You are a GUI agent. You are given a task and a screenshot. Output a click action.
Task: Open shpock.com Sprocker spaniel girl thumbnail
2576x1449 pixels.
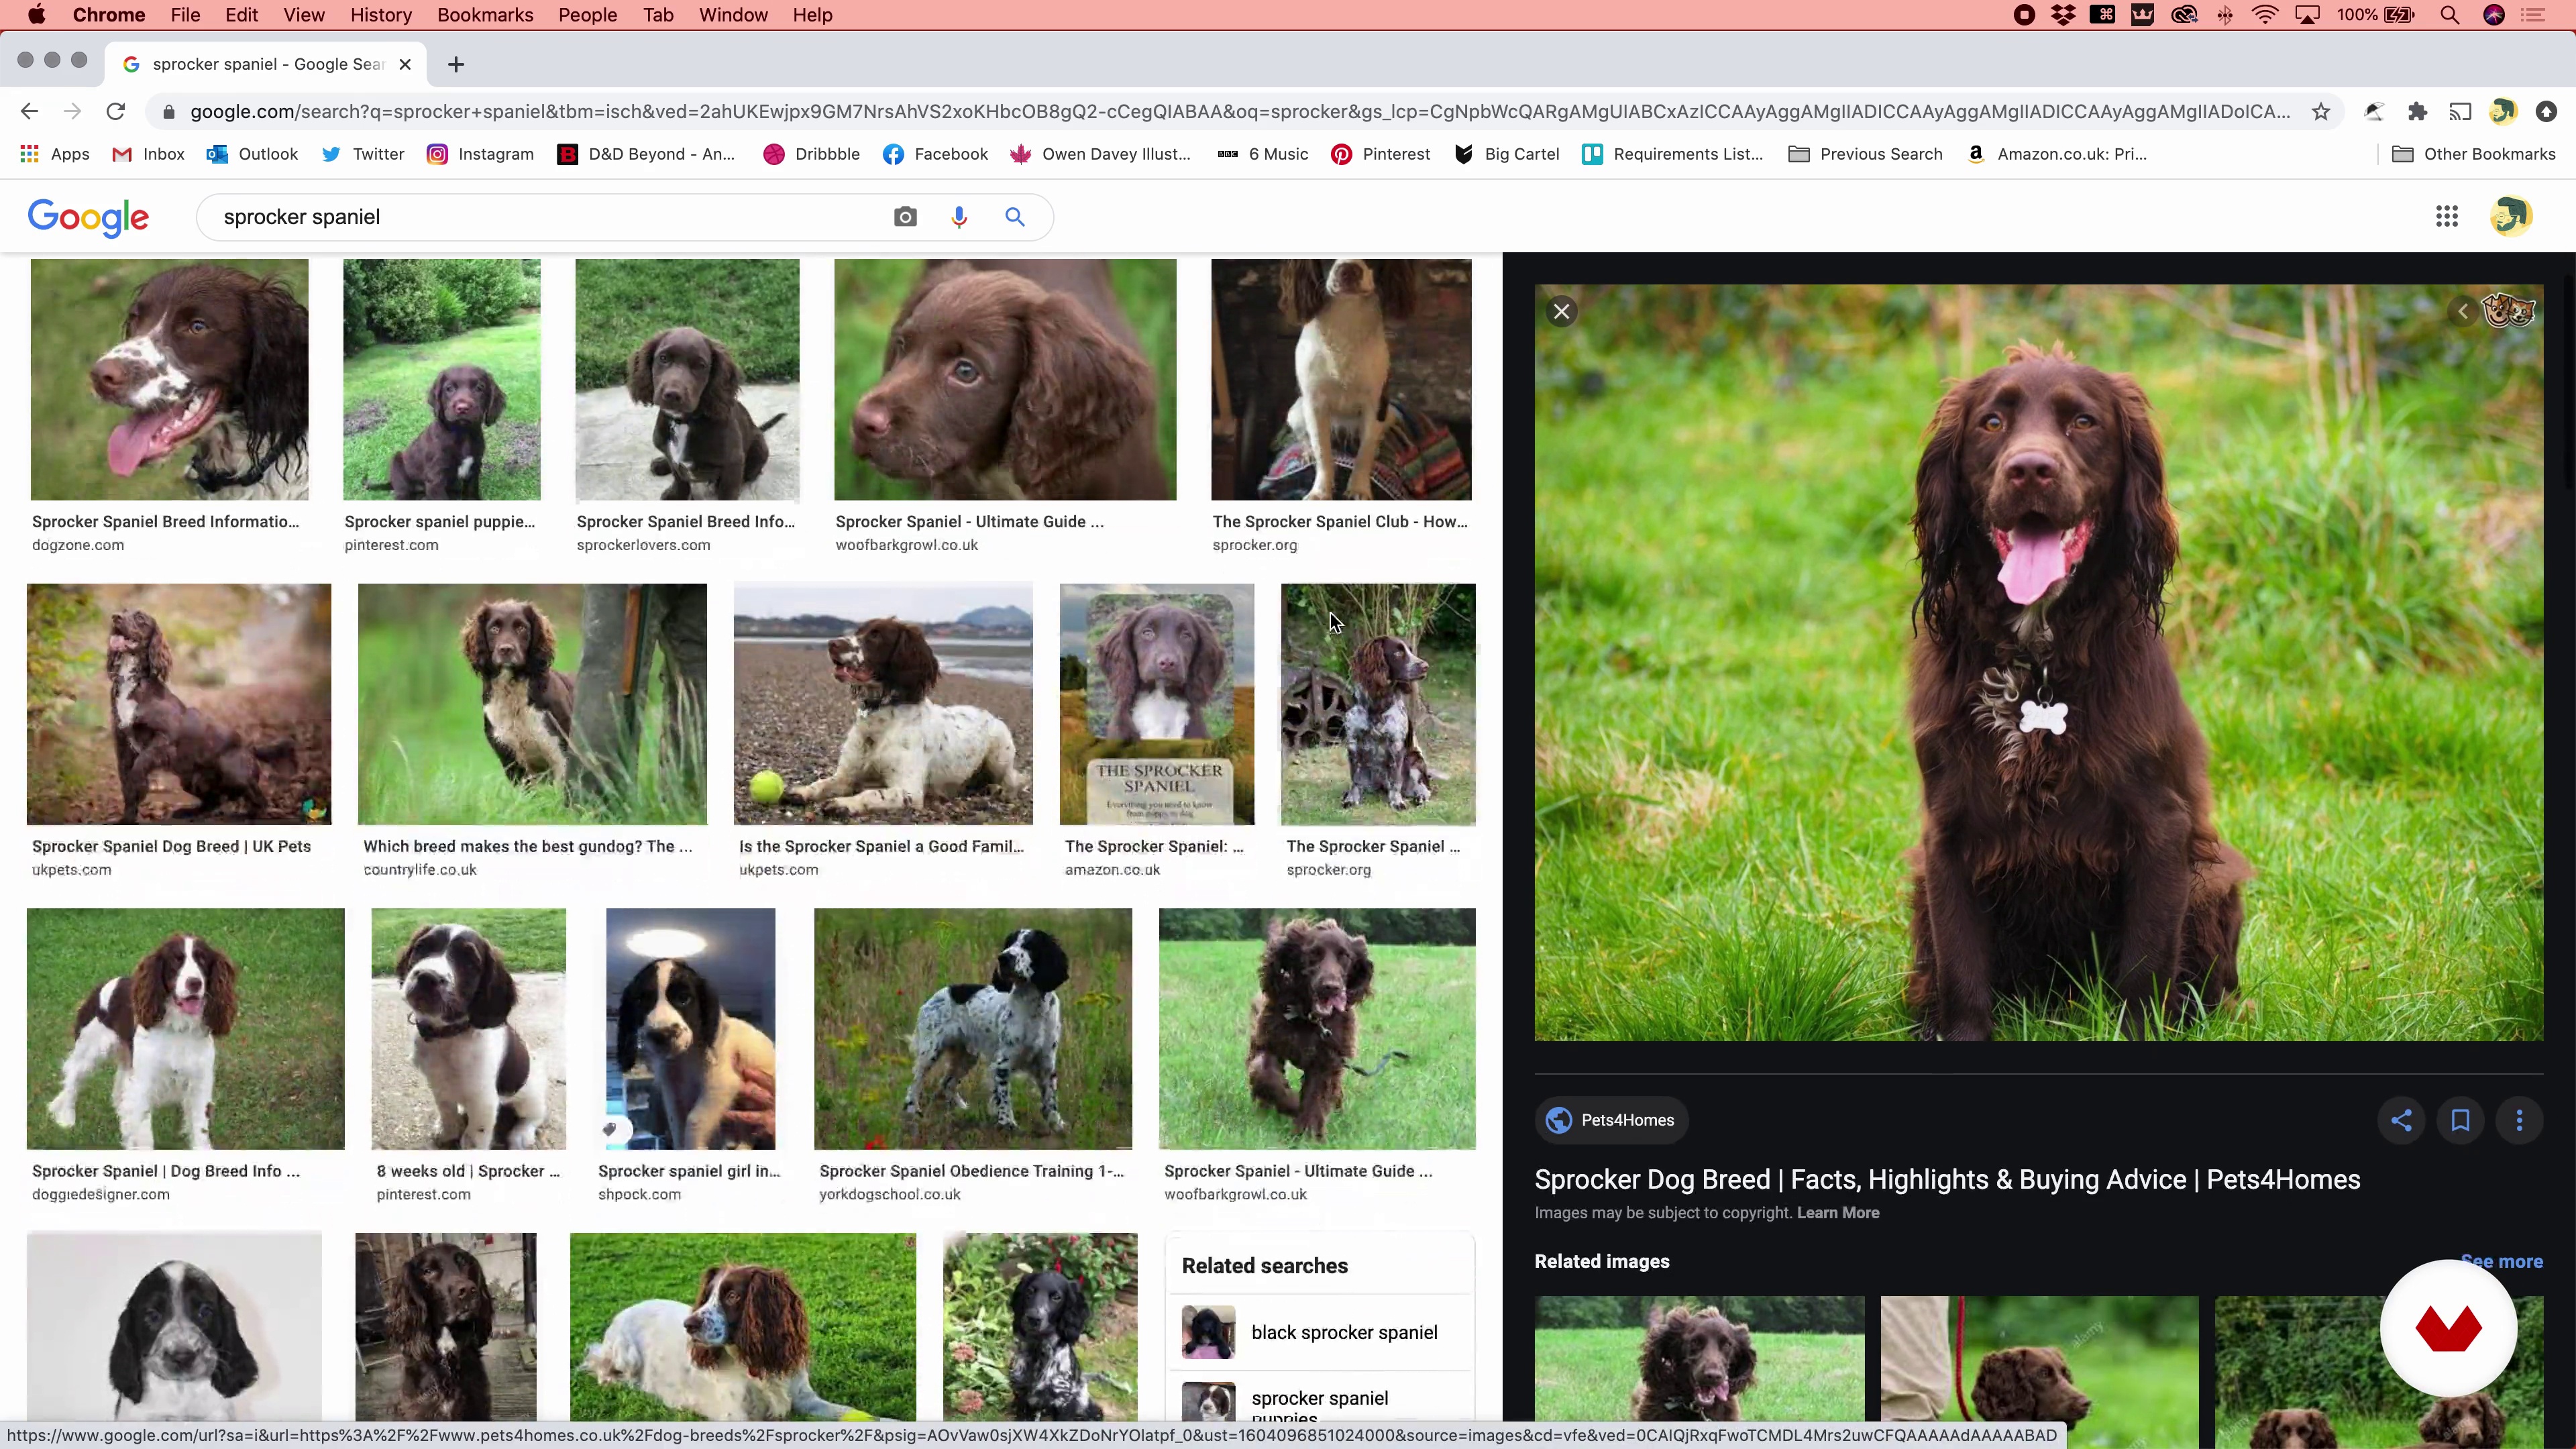coord(690,1029)
